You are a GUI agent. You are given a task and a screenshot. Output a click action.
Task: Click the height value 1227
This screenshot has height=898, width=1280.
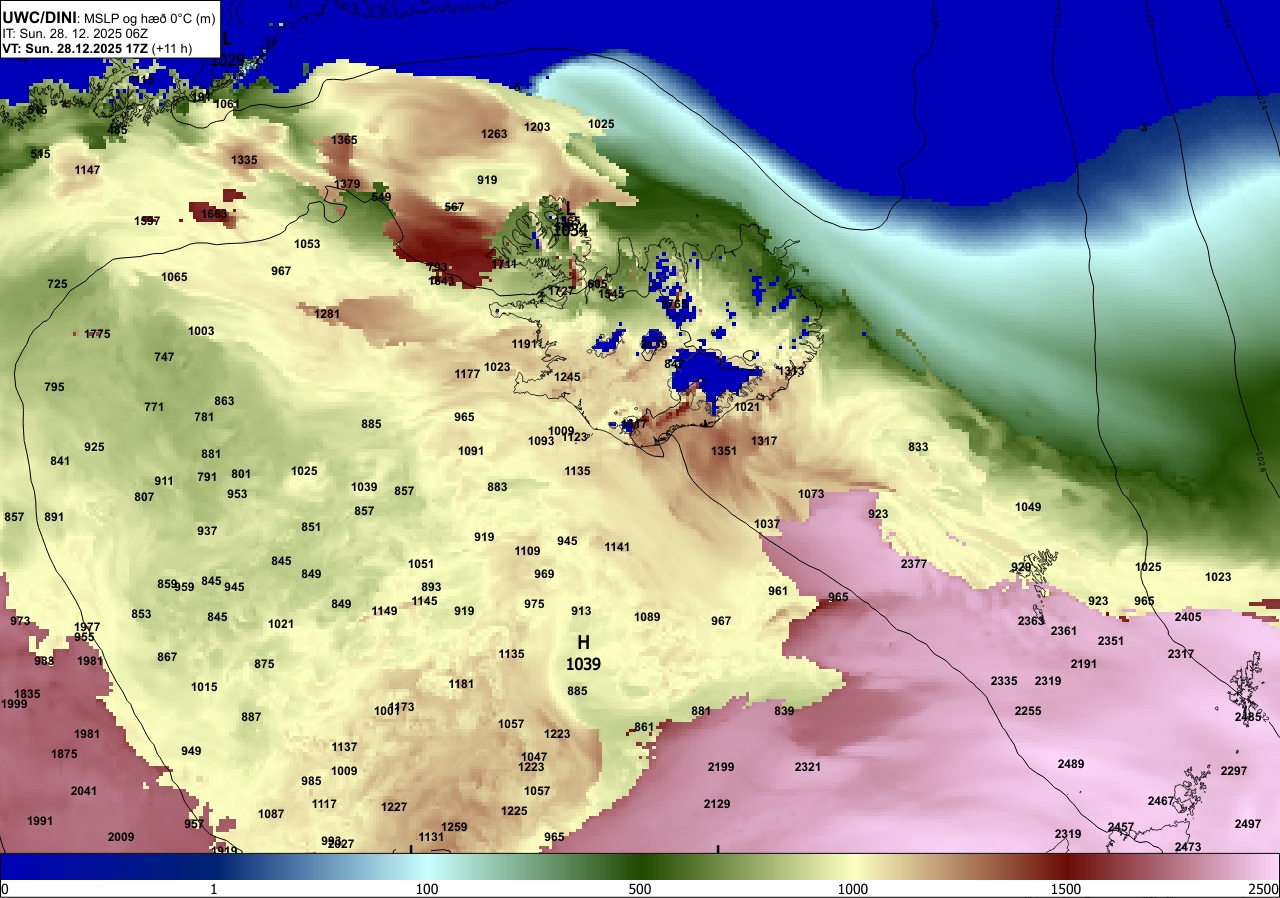(394, 807)
